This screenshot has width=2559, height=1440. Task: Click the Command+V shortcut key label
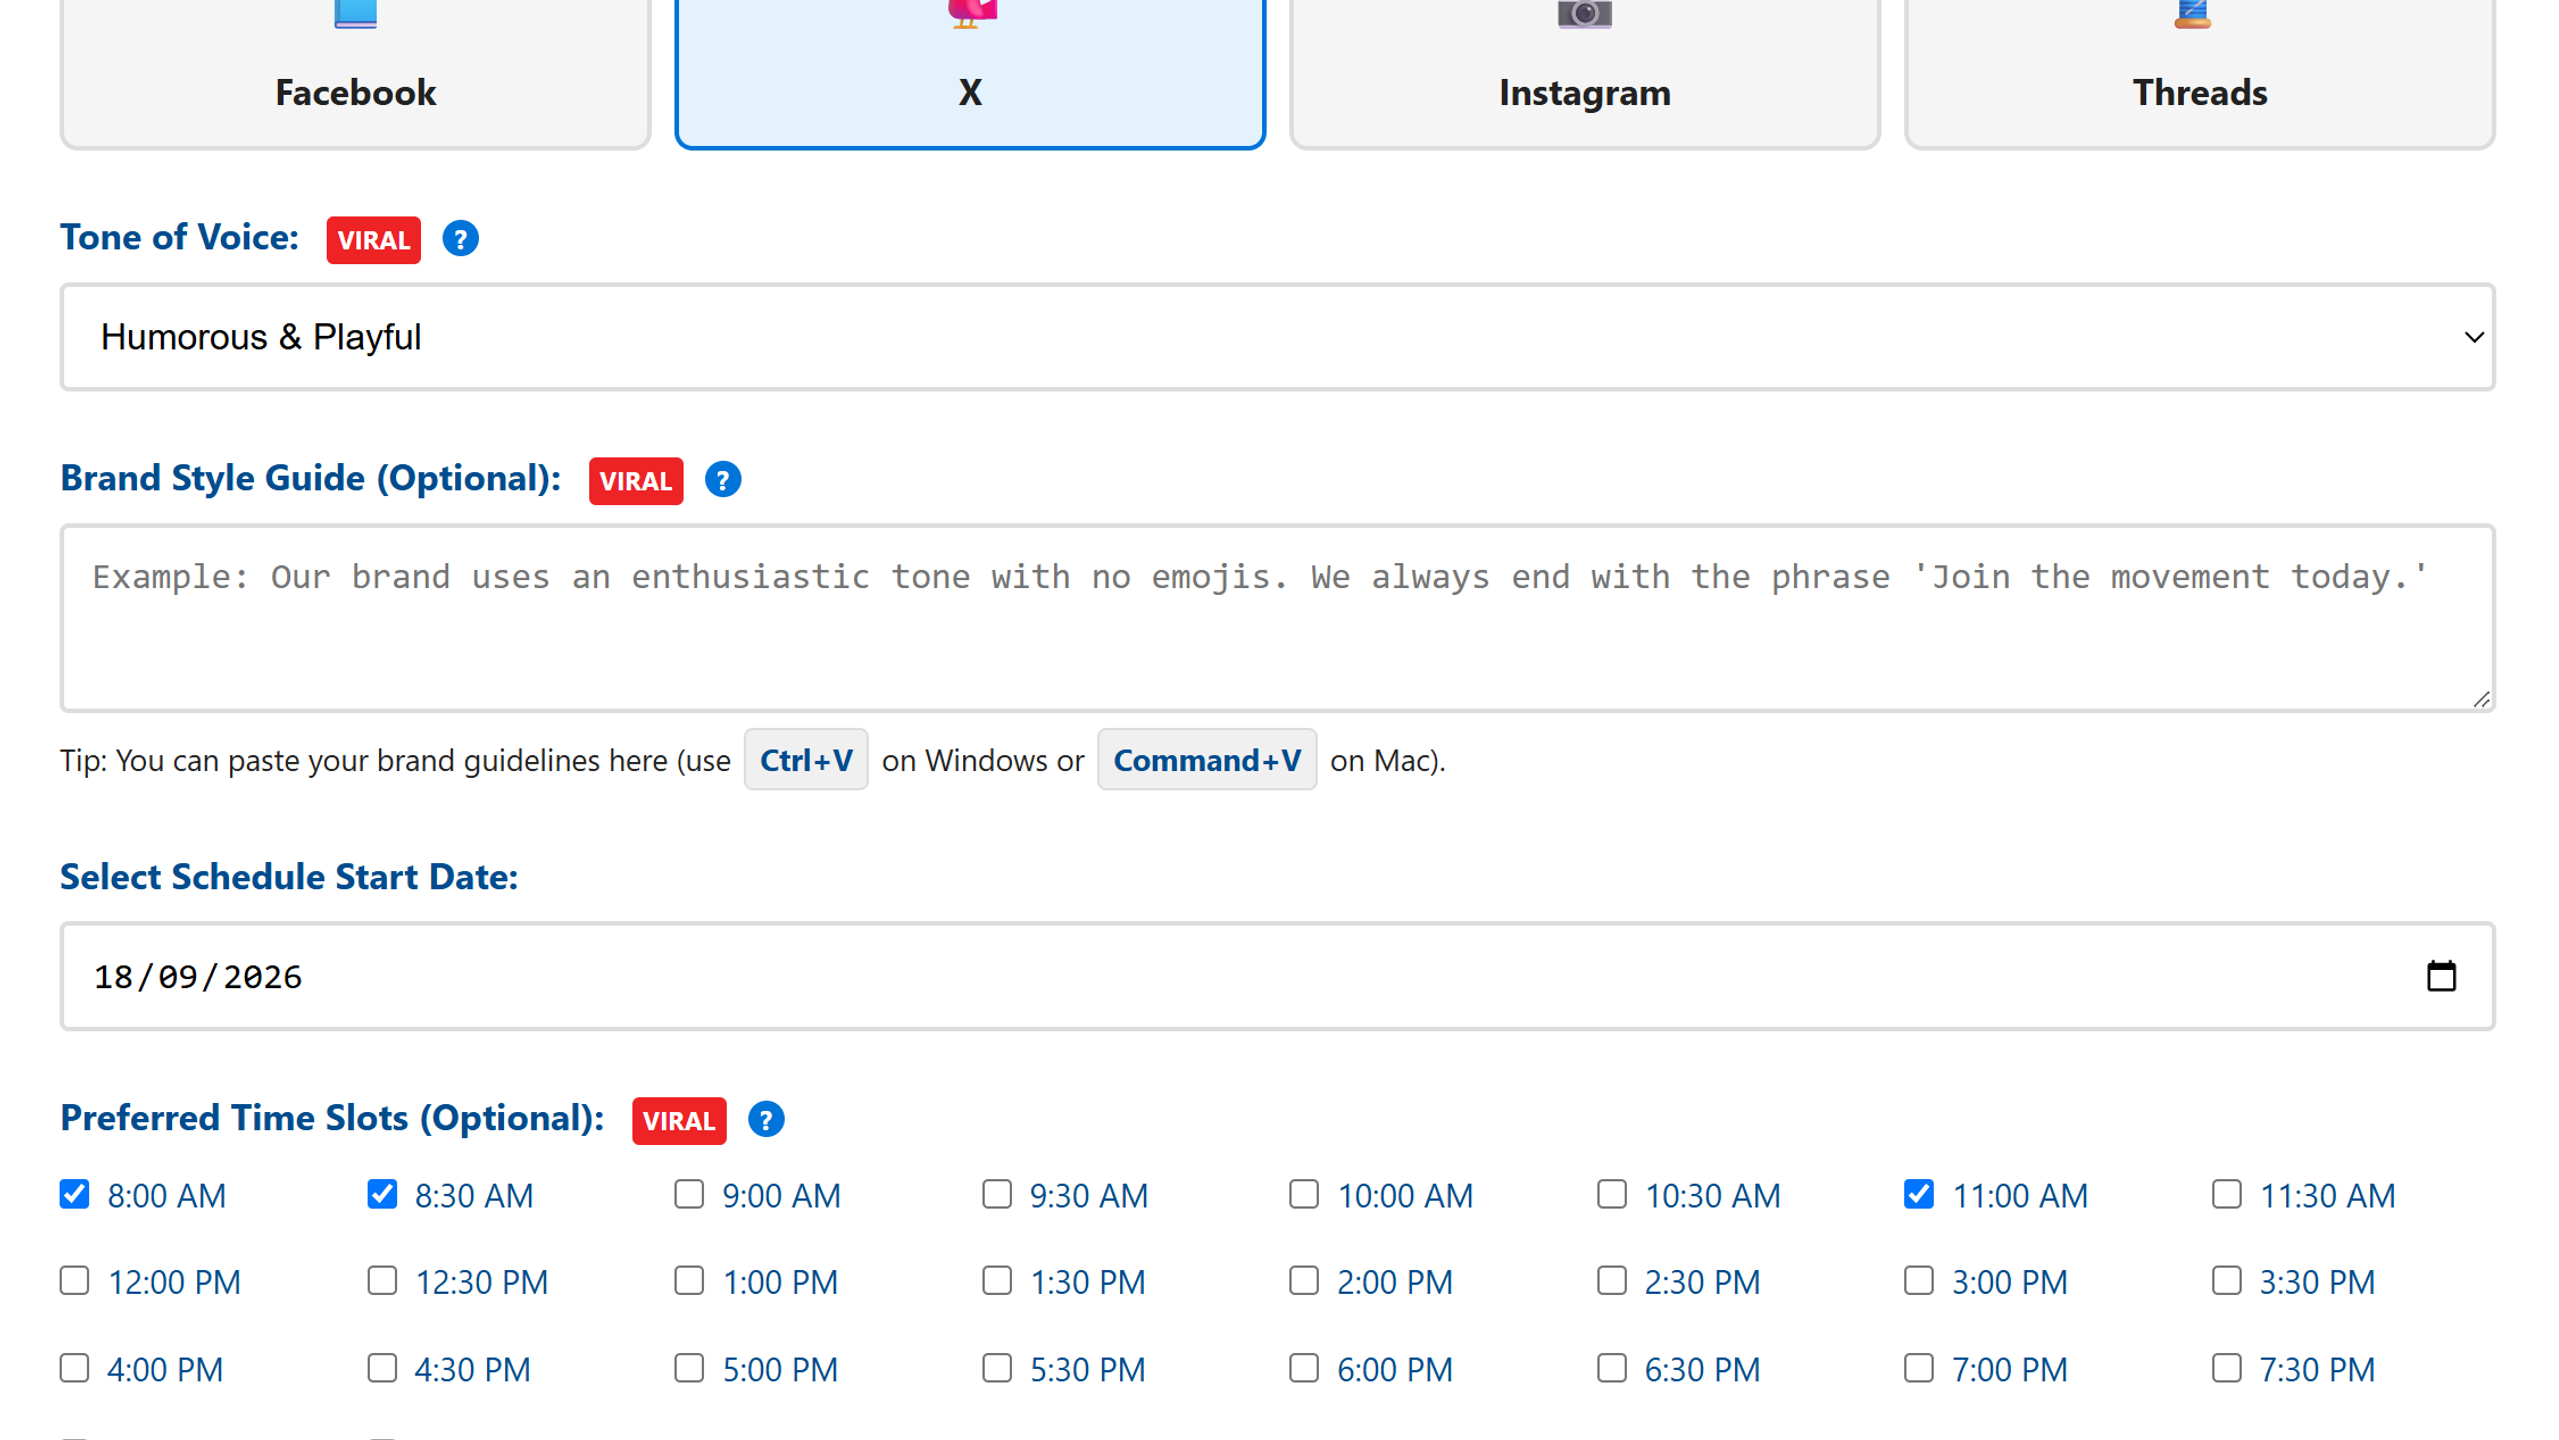point(1207,760)
